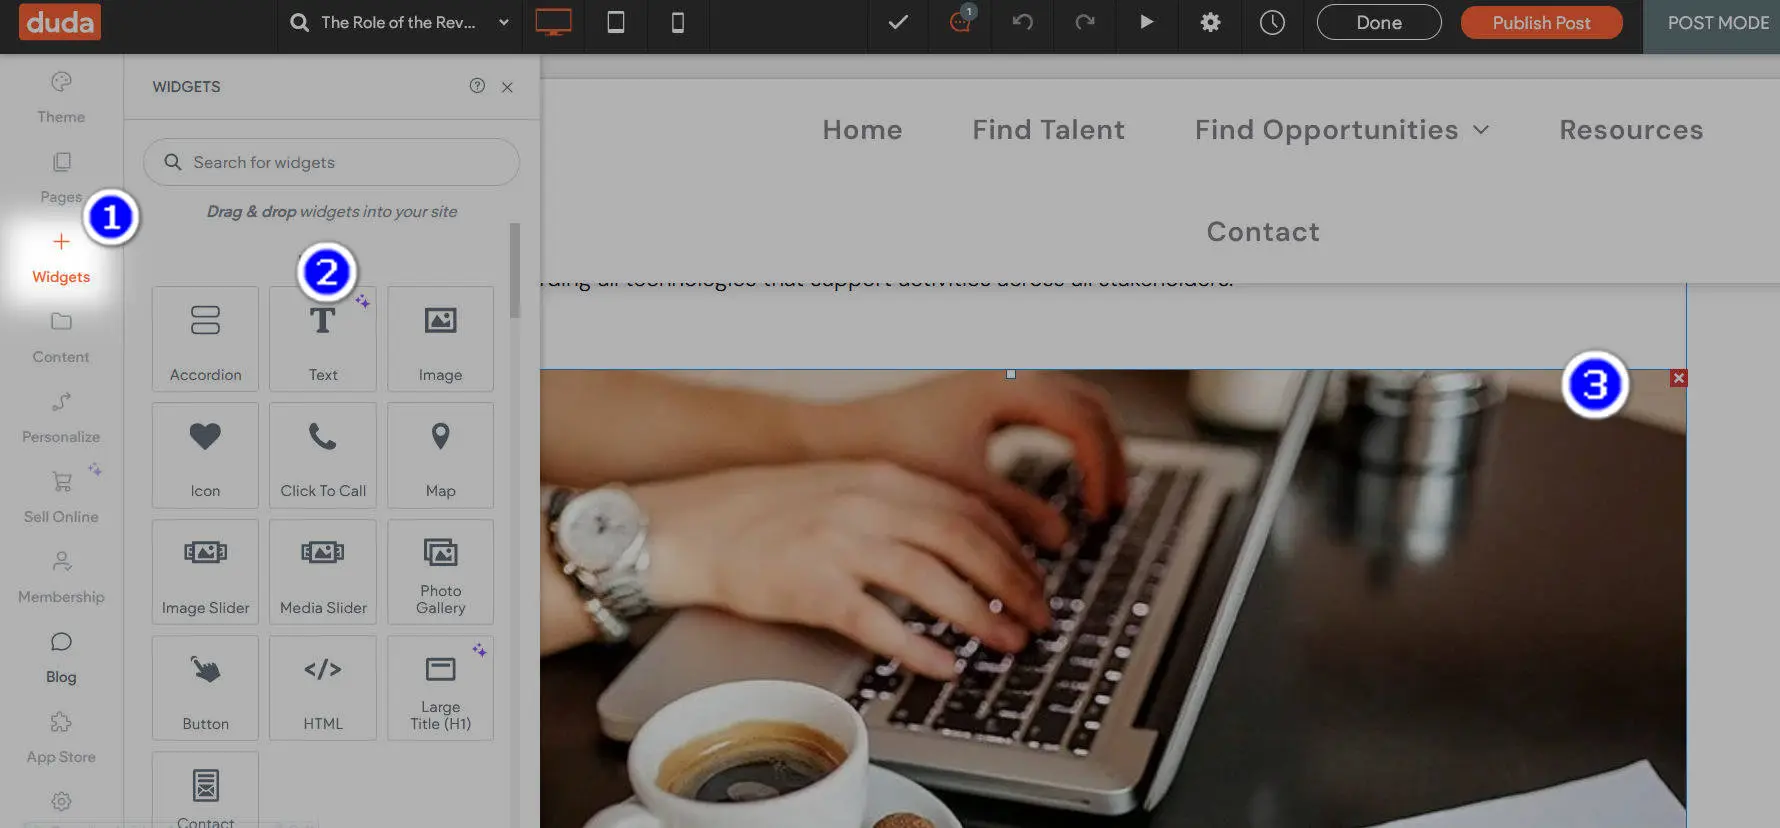The height and width of the screenshot is (828, 1780).
Task: Click the widgets panel vertical scrollbar
Action: (515, 270)
